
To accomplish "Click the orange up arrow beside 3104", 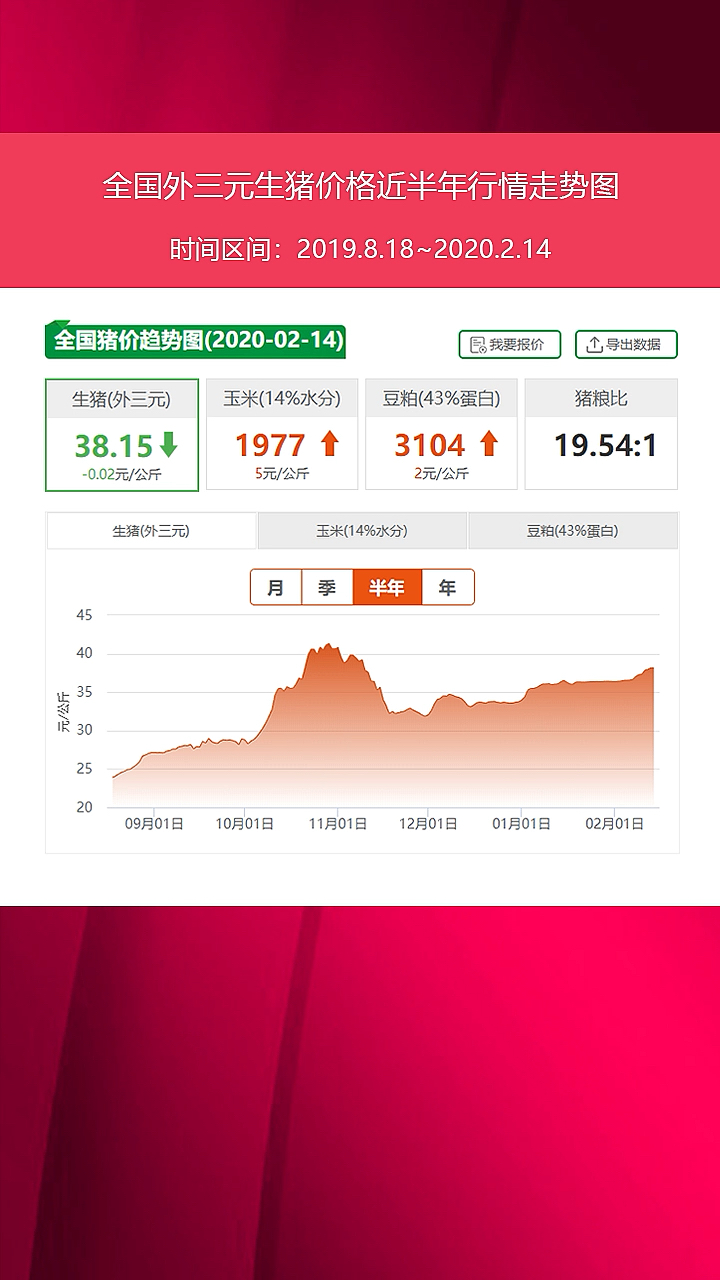I will click(x=488, y=444).
